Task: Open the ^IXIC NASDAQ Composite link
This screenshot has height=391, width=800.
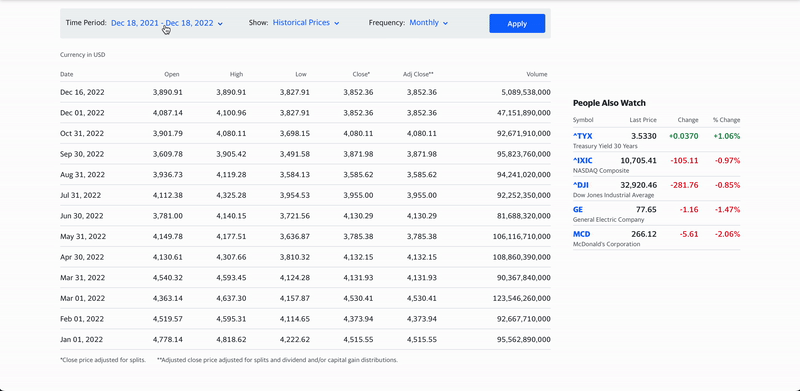Action: (x=583, y=161)
